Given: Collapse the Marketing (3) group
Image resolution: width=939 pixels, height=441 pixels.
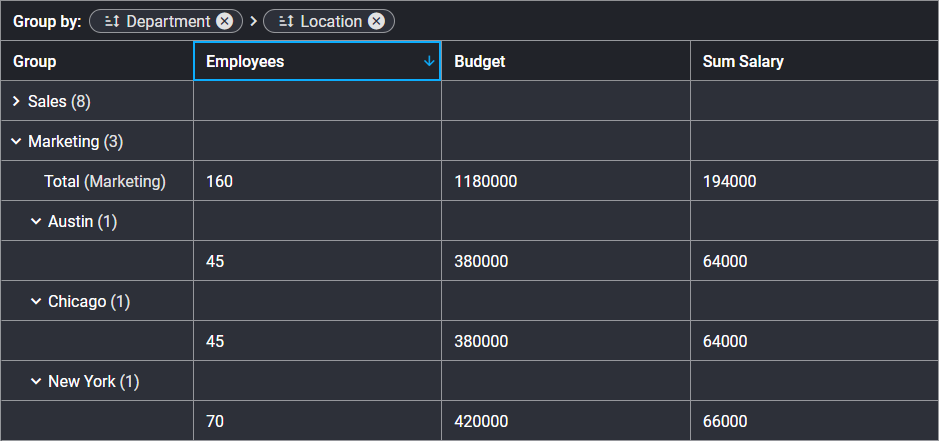Looking at the screenshot, I should click(16, 141).
